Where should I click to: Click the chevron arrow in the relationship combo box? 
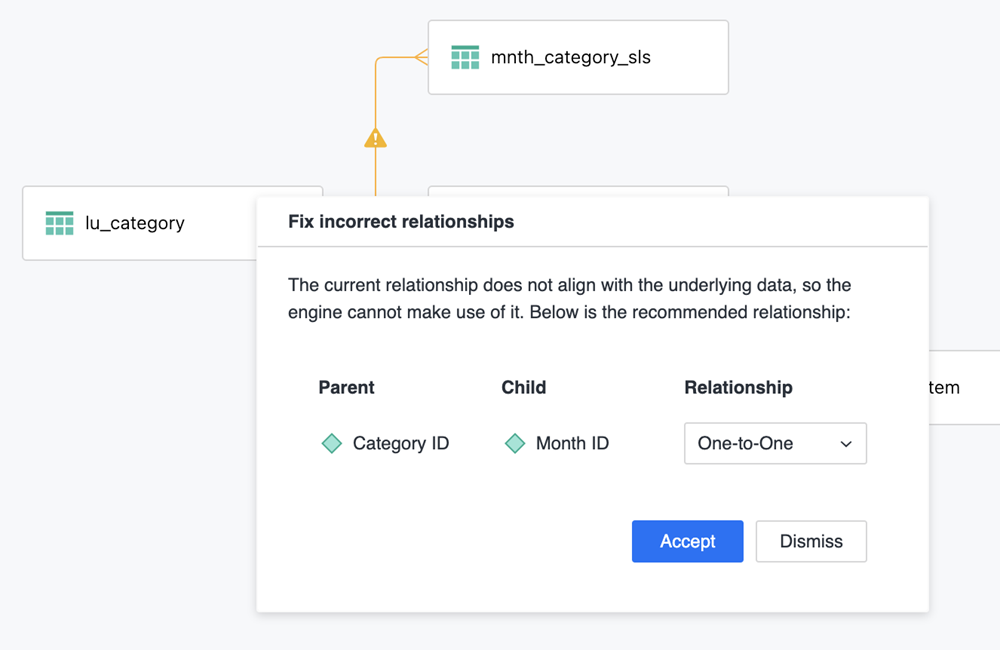[x=846, y=444]
